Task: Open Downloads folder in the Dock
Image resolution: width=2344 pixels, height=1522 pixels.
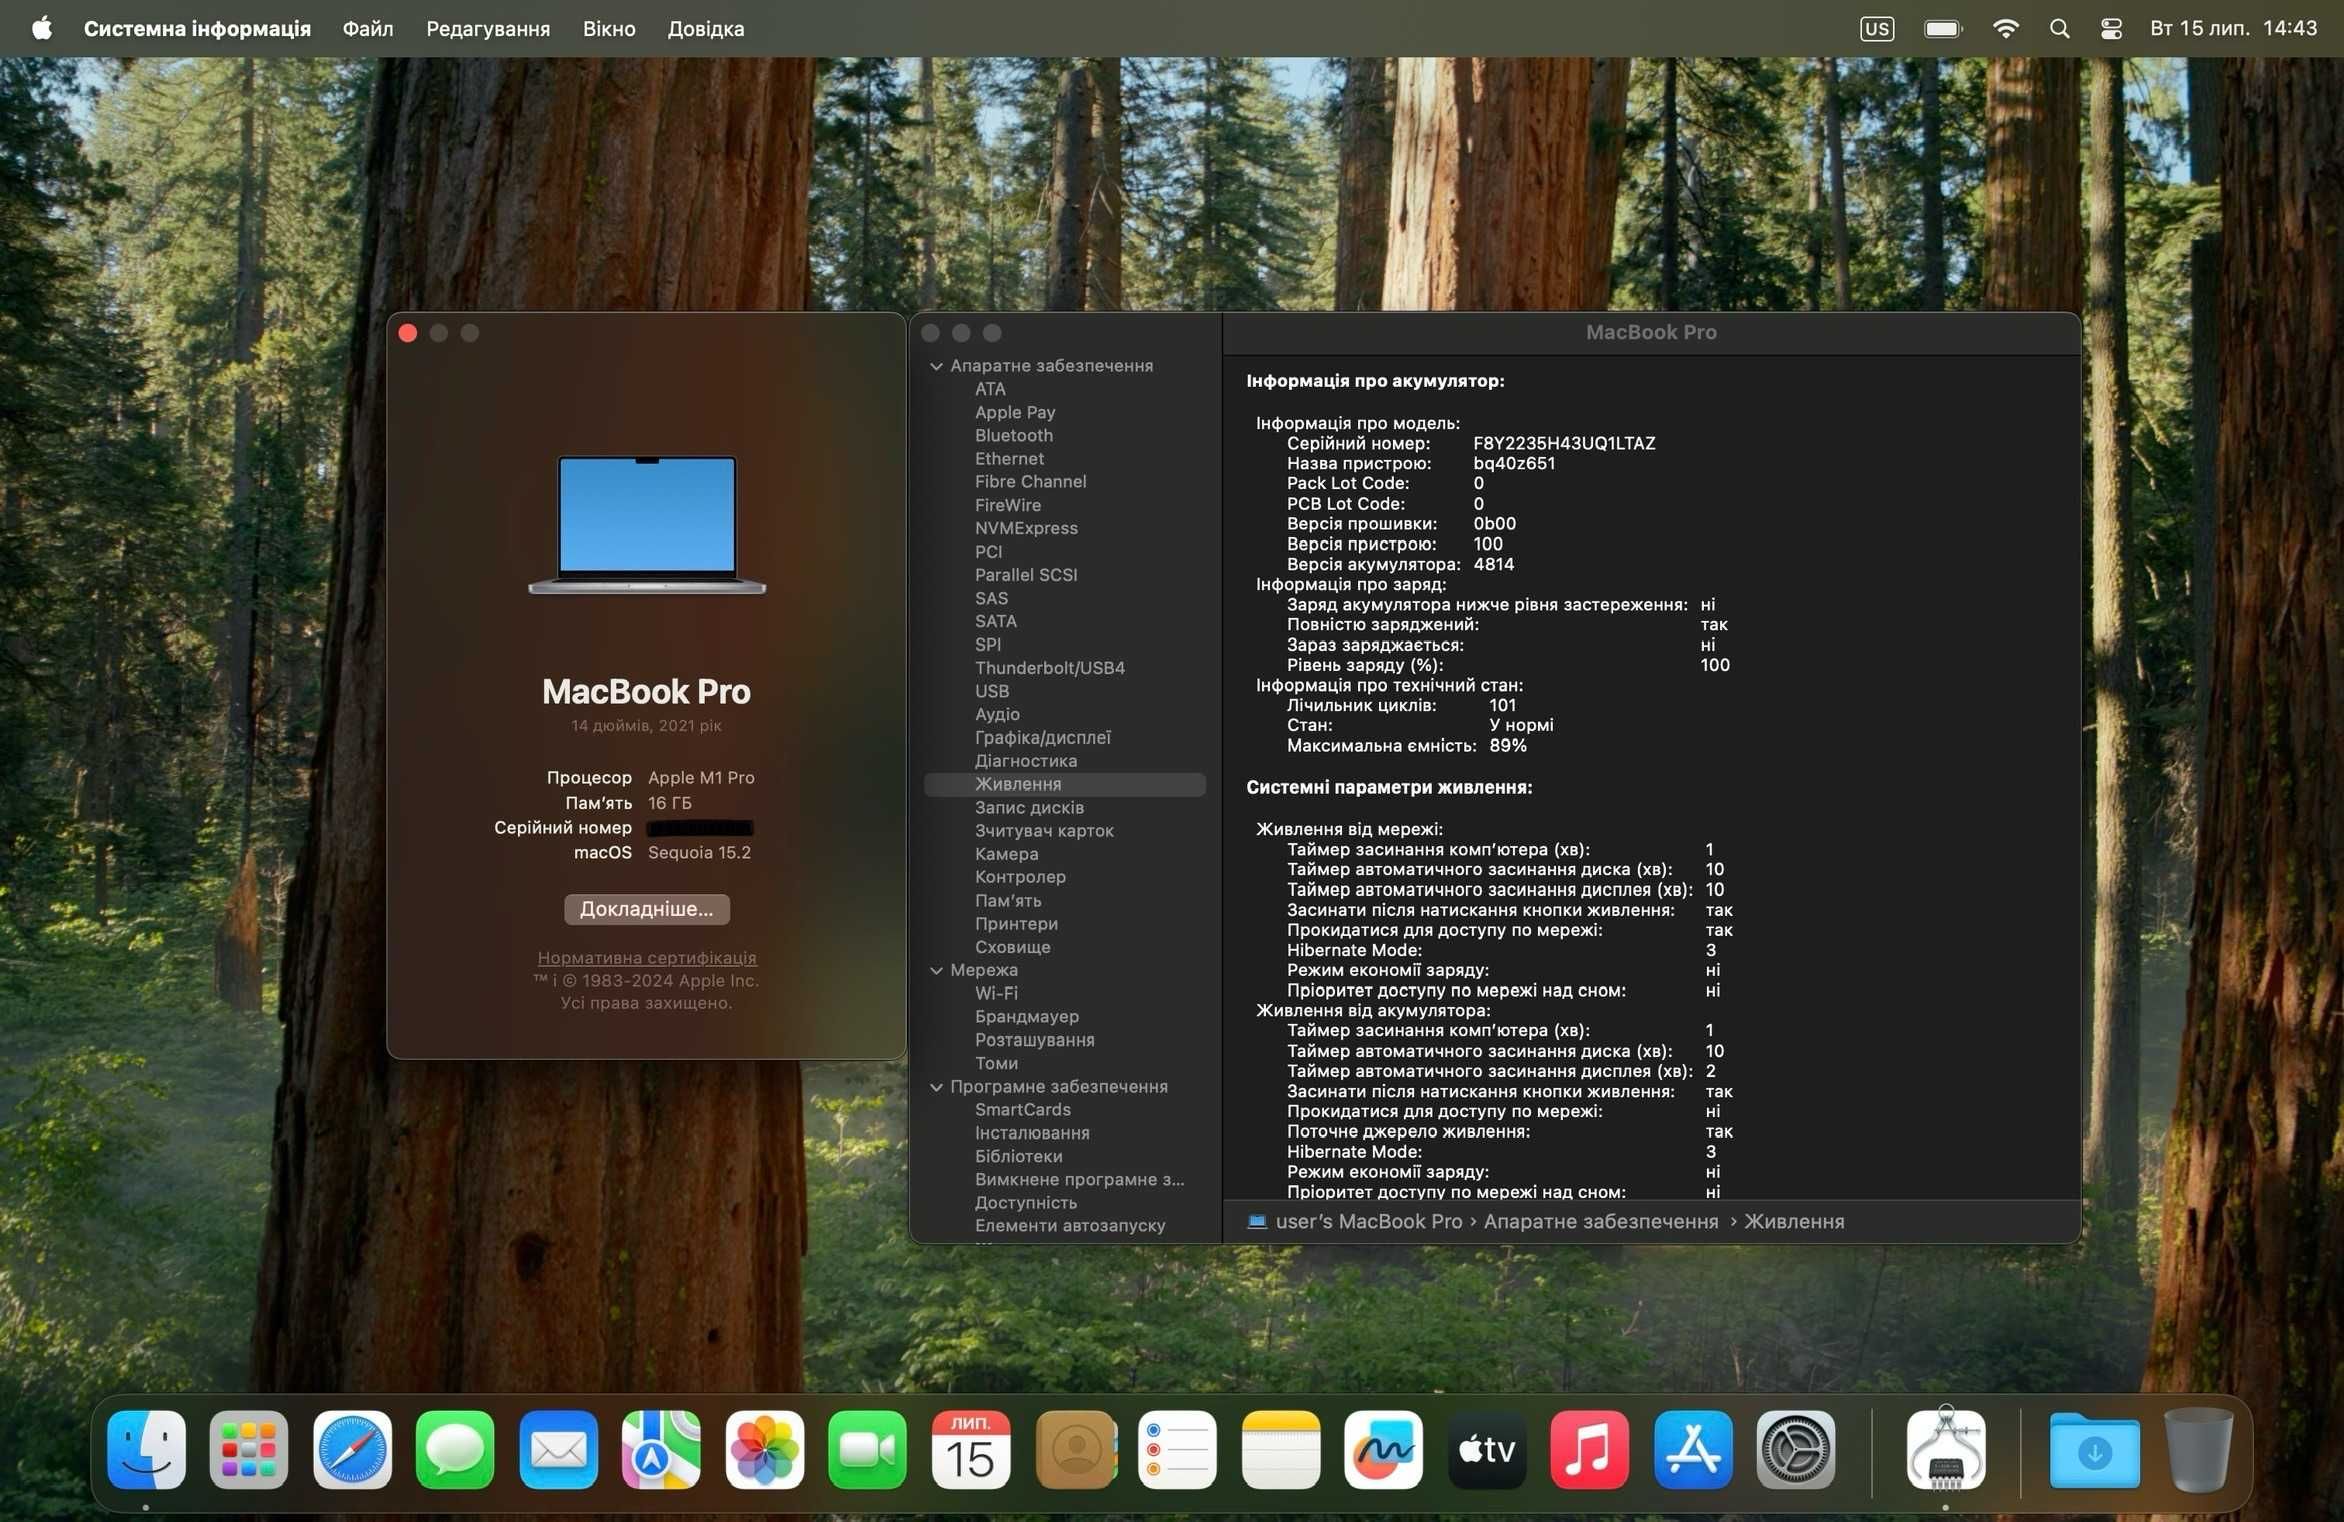Action: 2094,1449
